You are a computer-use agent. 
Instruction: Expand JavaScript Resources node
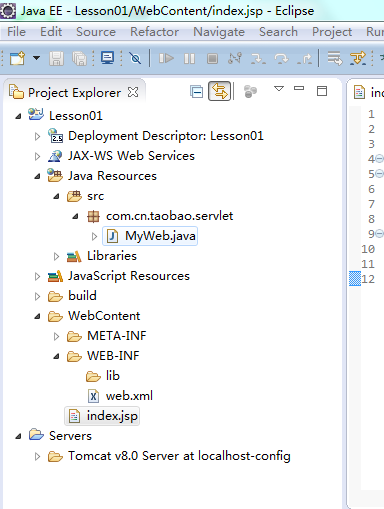point(37,276)
